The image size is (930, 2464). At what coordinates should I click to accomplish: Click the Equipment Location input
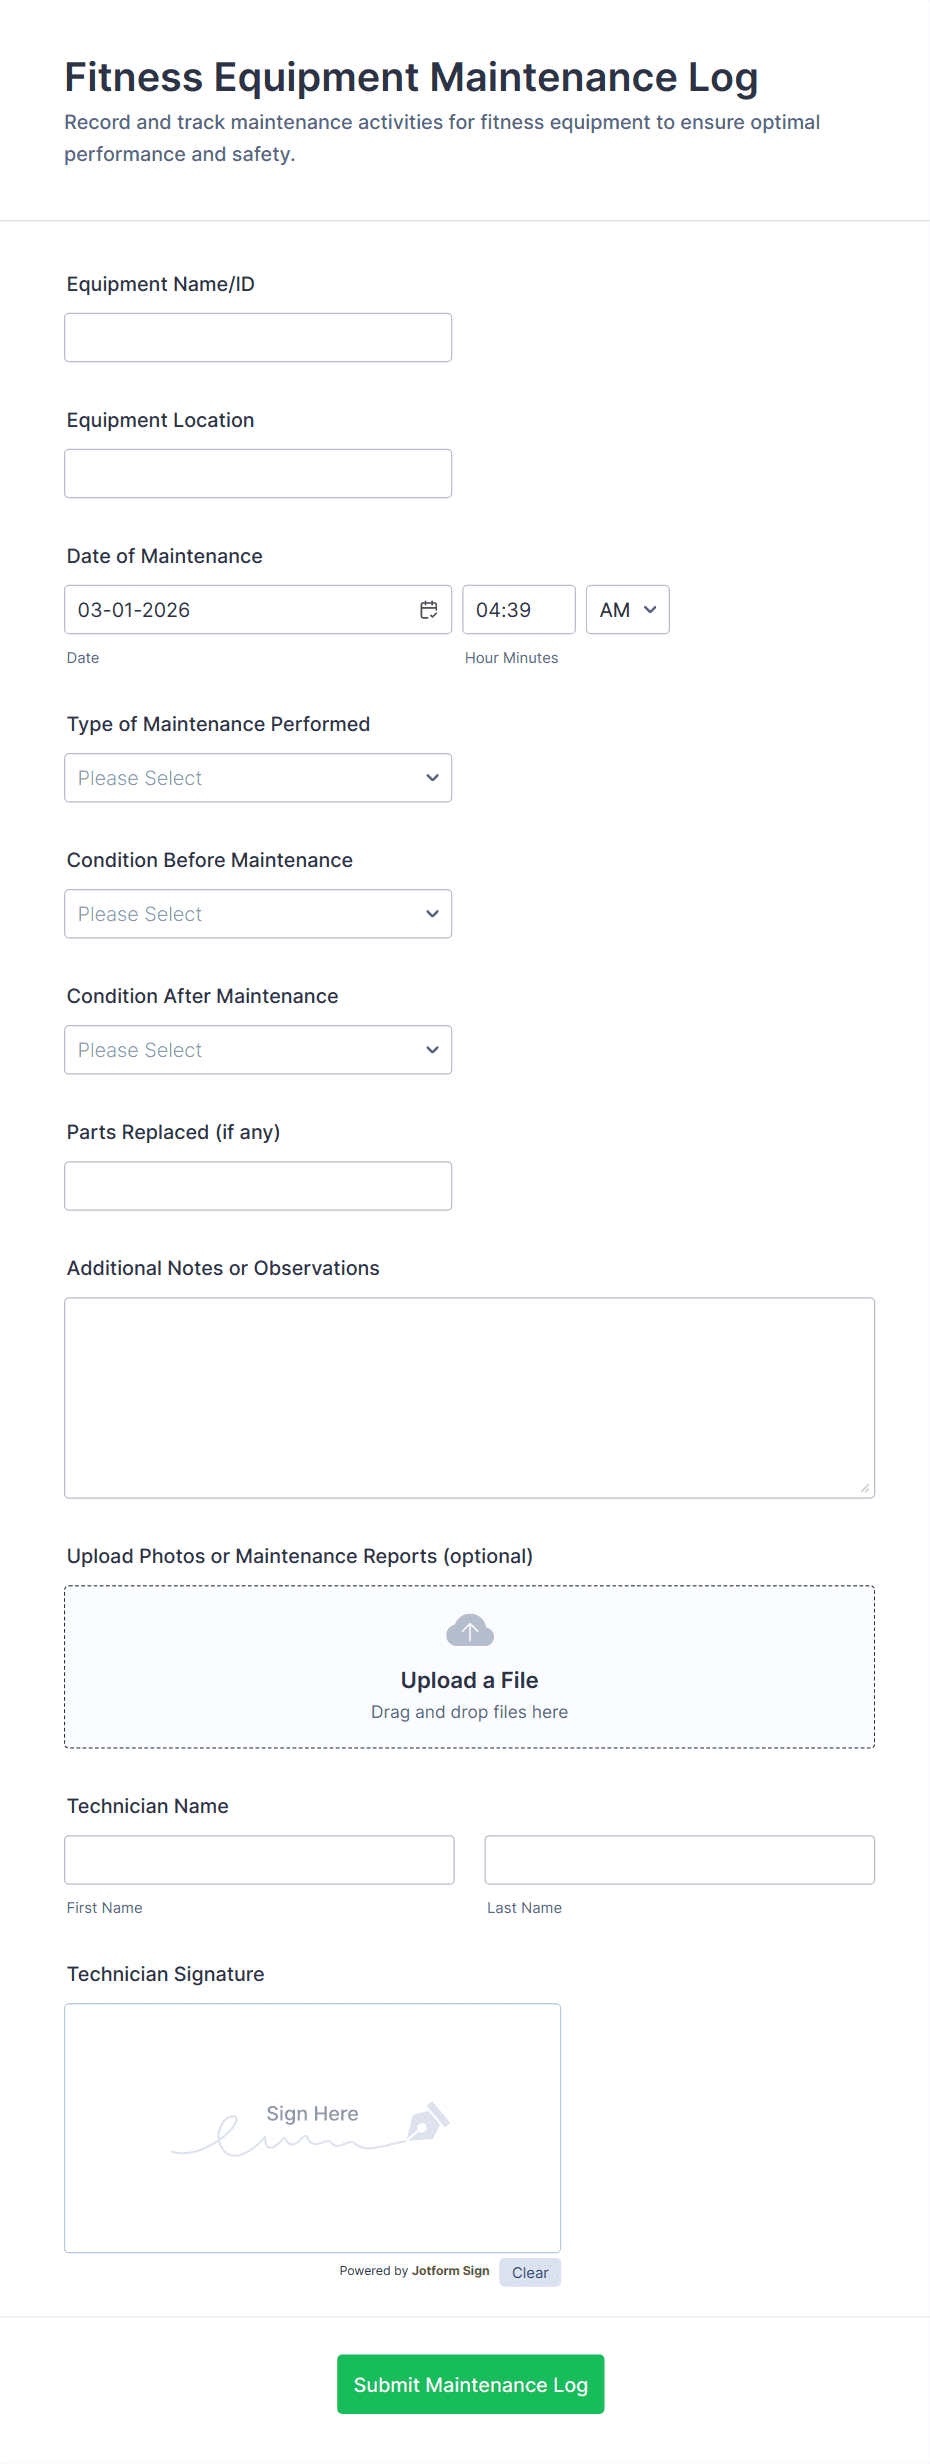[258, 474]
